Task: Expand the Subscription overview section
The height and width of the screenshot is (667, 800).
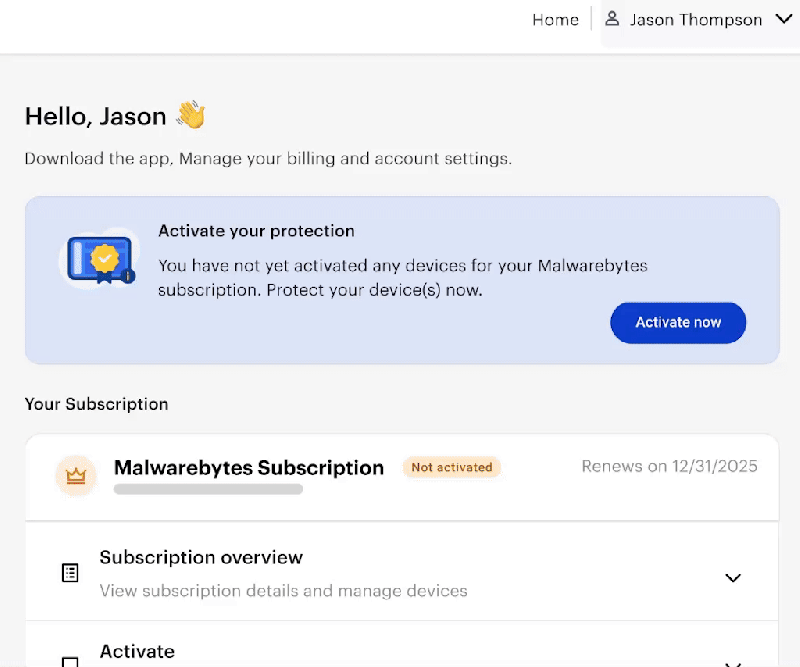Action: click(x=733, y=578)
